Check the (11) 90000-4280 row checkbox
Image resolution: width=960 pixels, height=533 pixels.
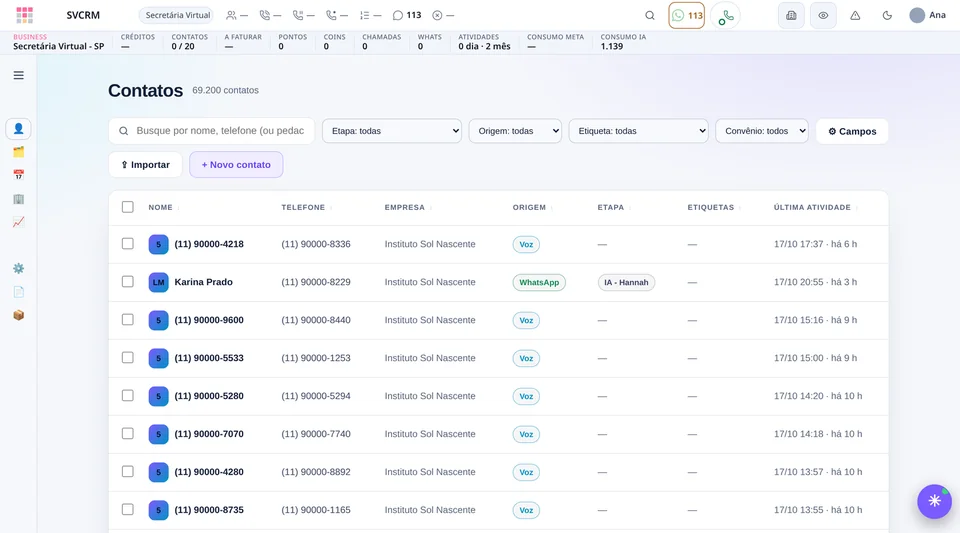(x=127, y=471)
